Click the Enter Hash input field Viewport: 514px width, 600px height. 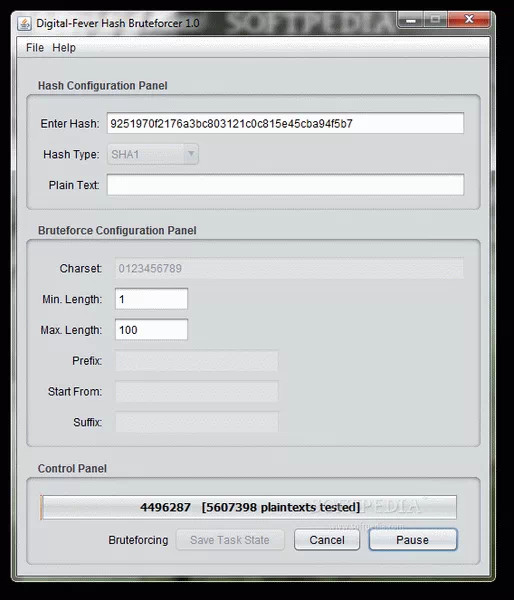coord(285,123)
